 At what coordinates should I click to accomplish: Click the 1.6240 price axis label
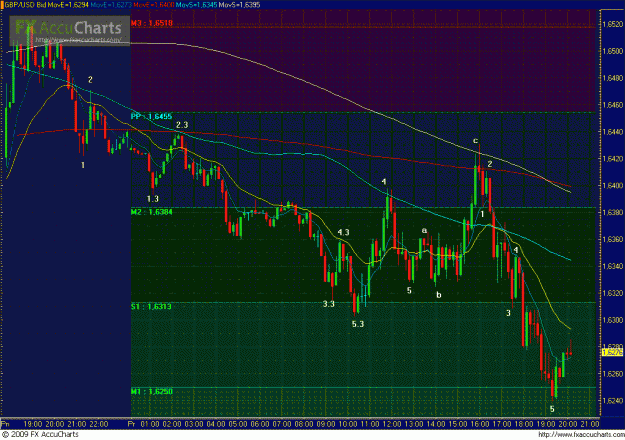click(612, 401)
